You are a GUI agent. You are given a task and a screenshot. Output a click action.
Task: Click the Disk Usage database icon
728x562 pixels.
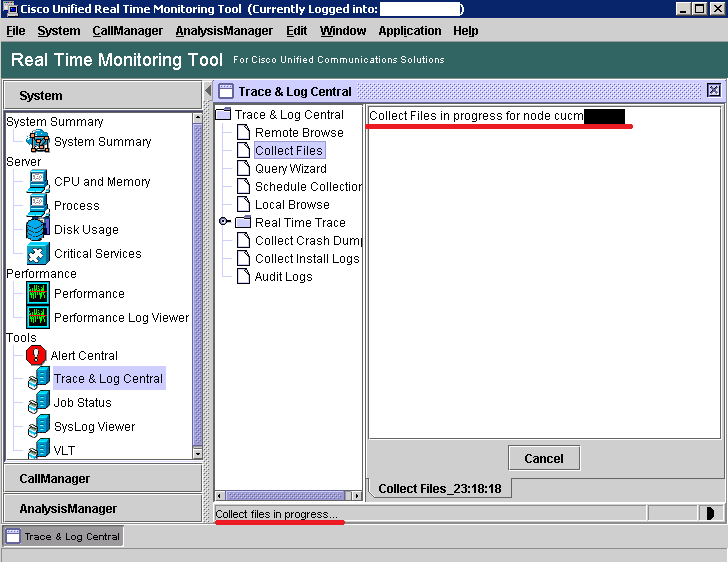coord(38,229)
